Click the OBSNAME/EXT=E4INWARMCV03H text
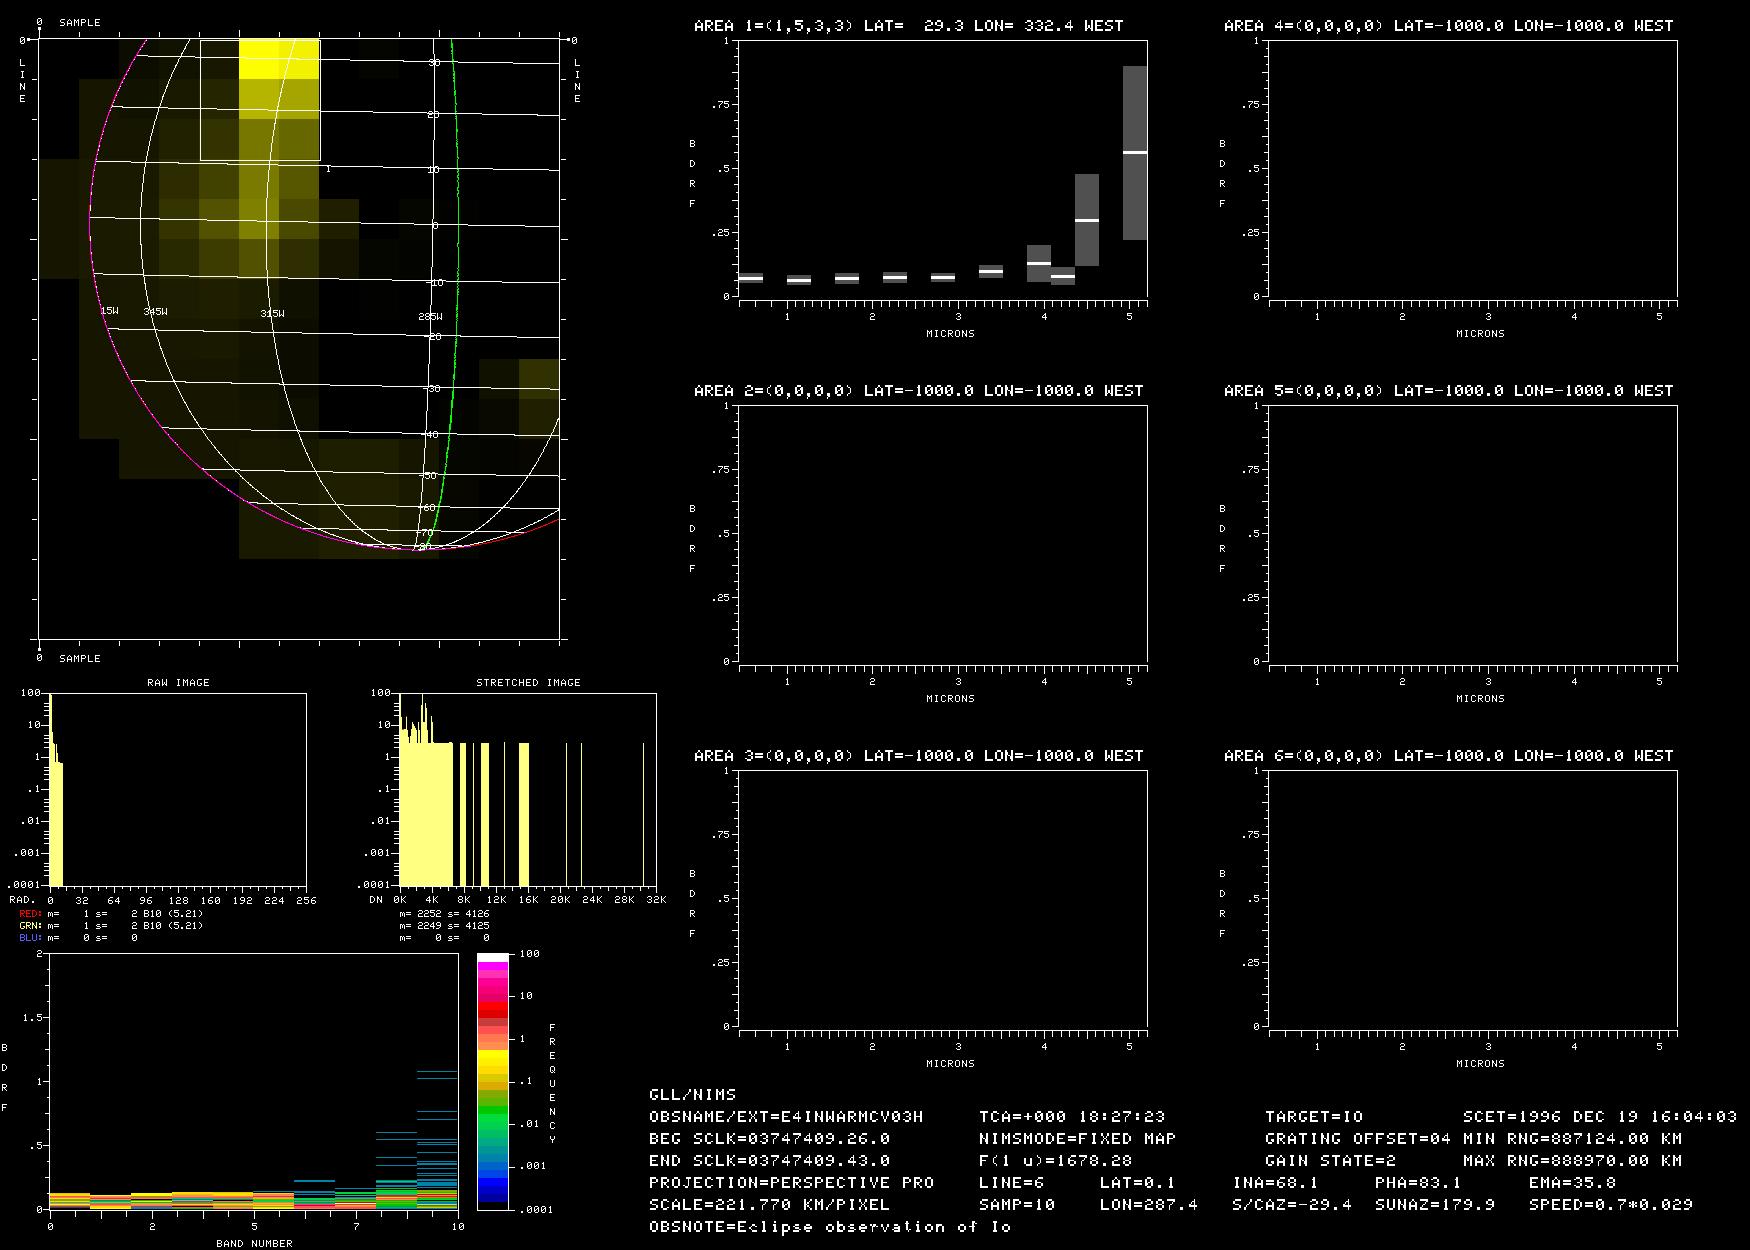Image resolution: width=1750 pixels, height=1250 pixels. point(786,1116)
